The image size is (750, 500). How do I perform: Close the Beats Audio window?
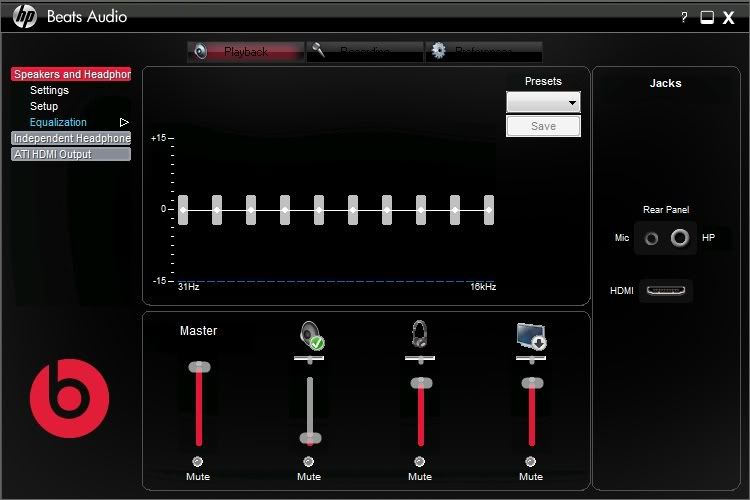point(728,18)
